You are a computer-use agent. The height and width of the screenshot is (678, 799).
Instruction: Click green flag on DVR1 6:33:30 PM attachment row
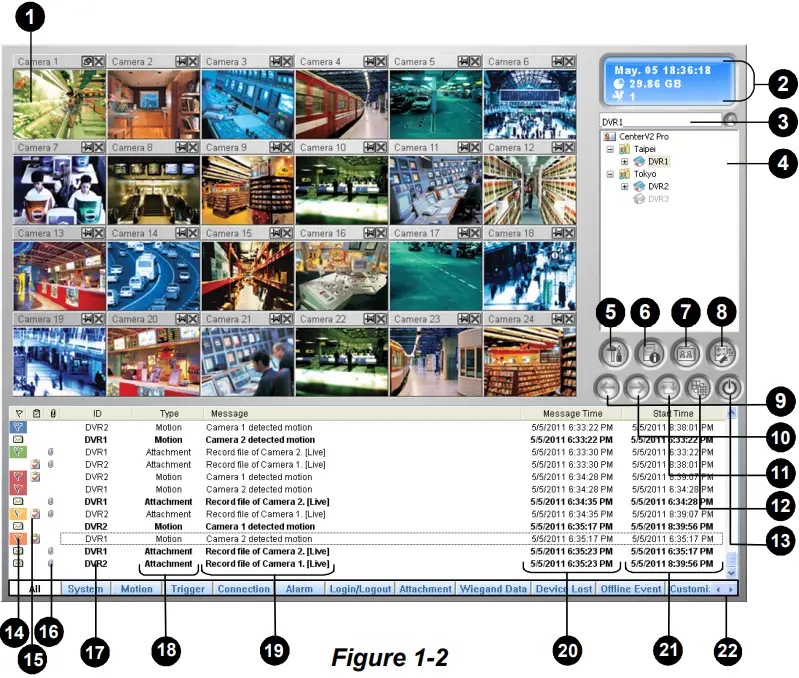click(18, 452)
